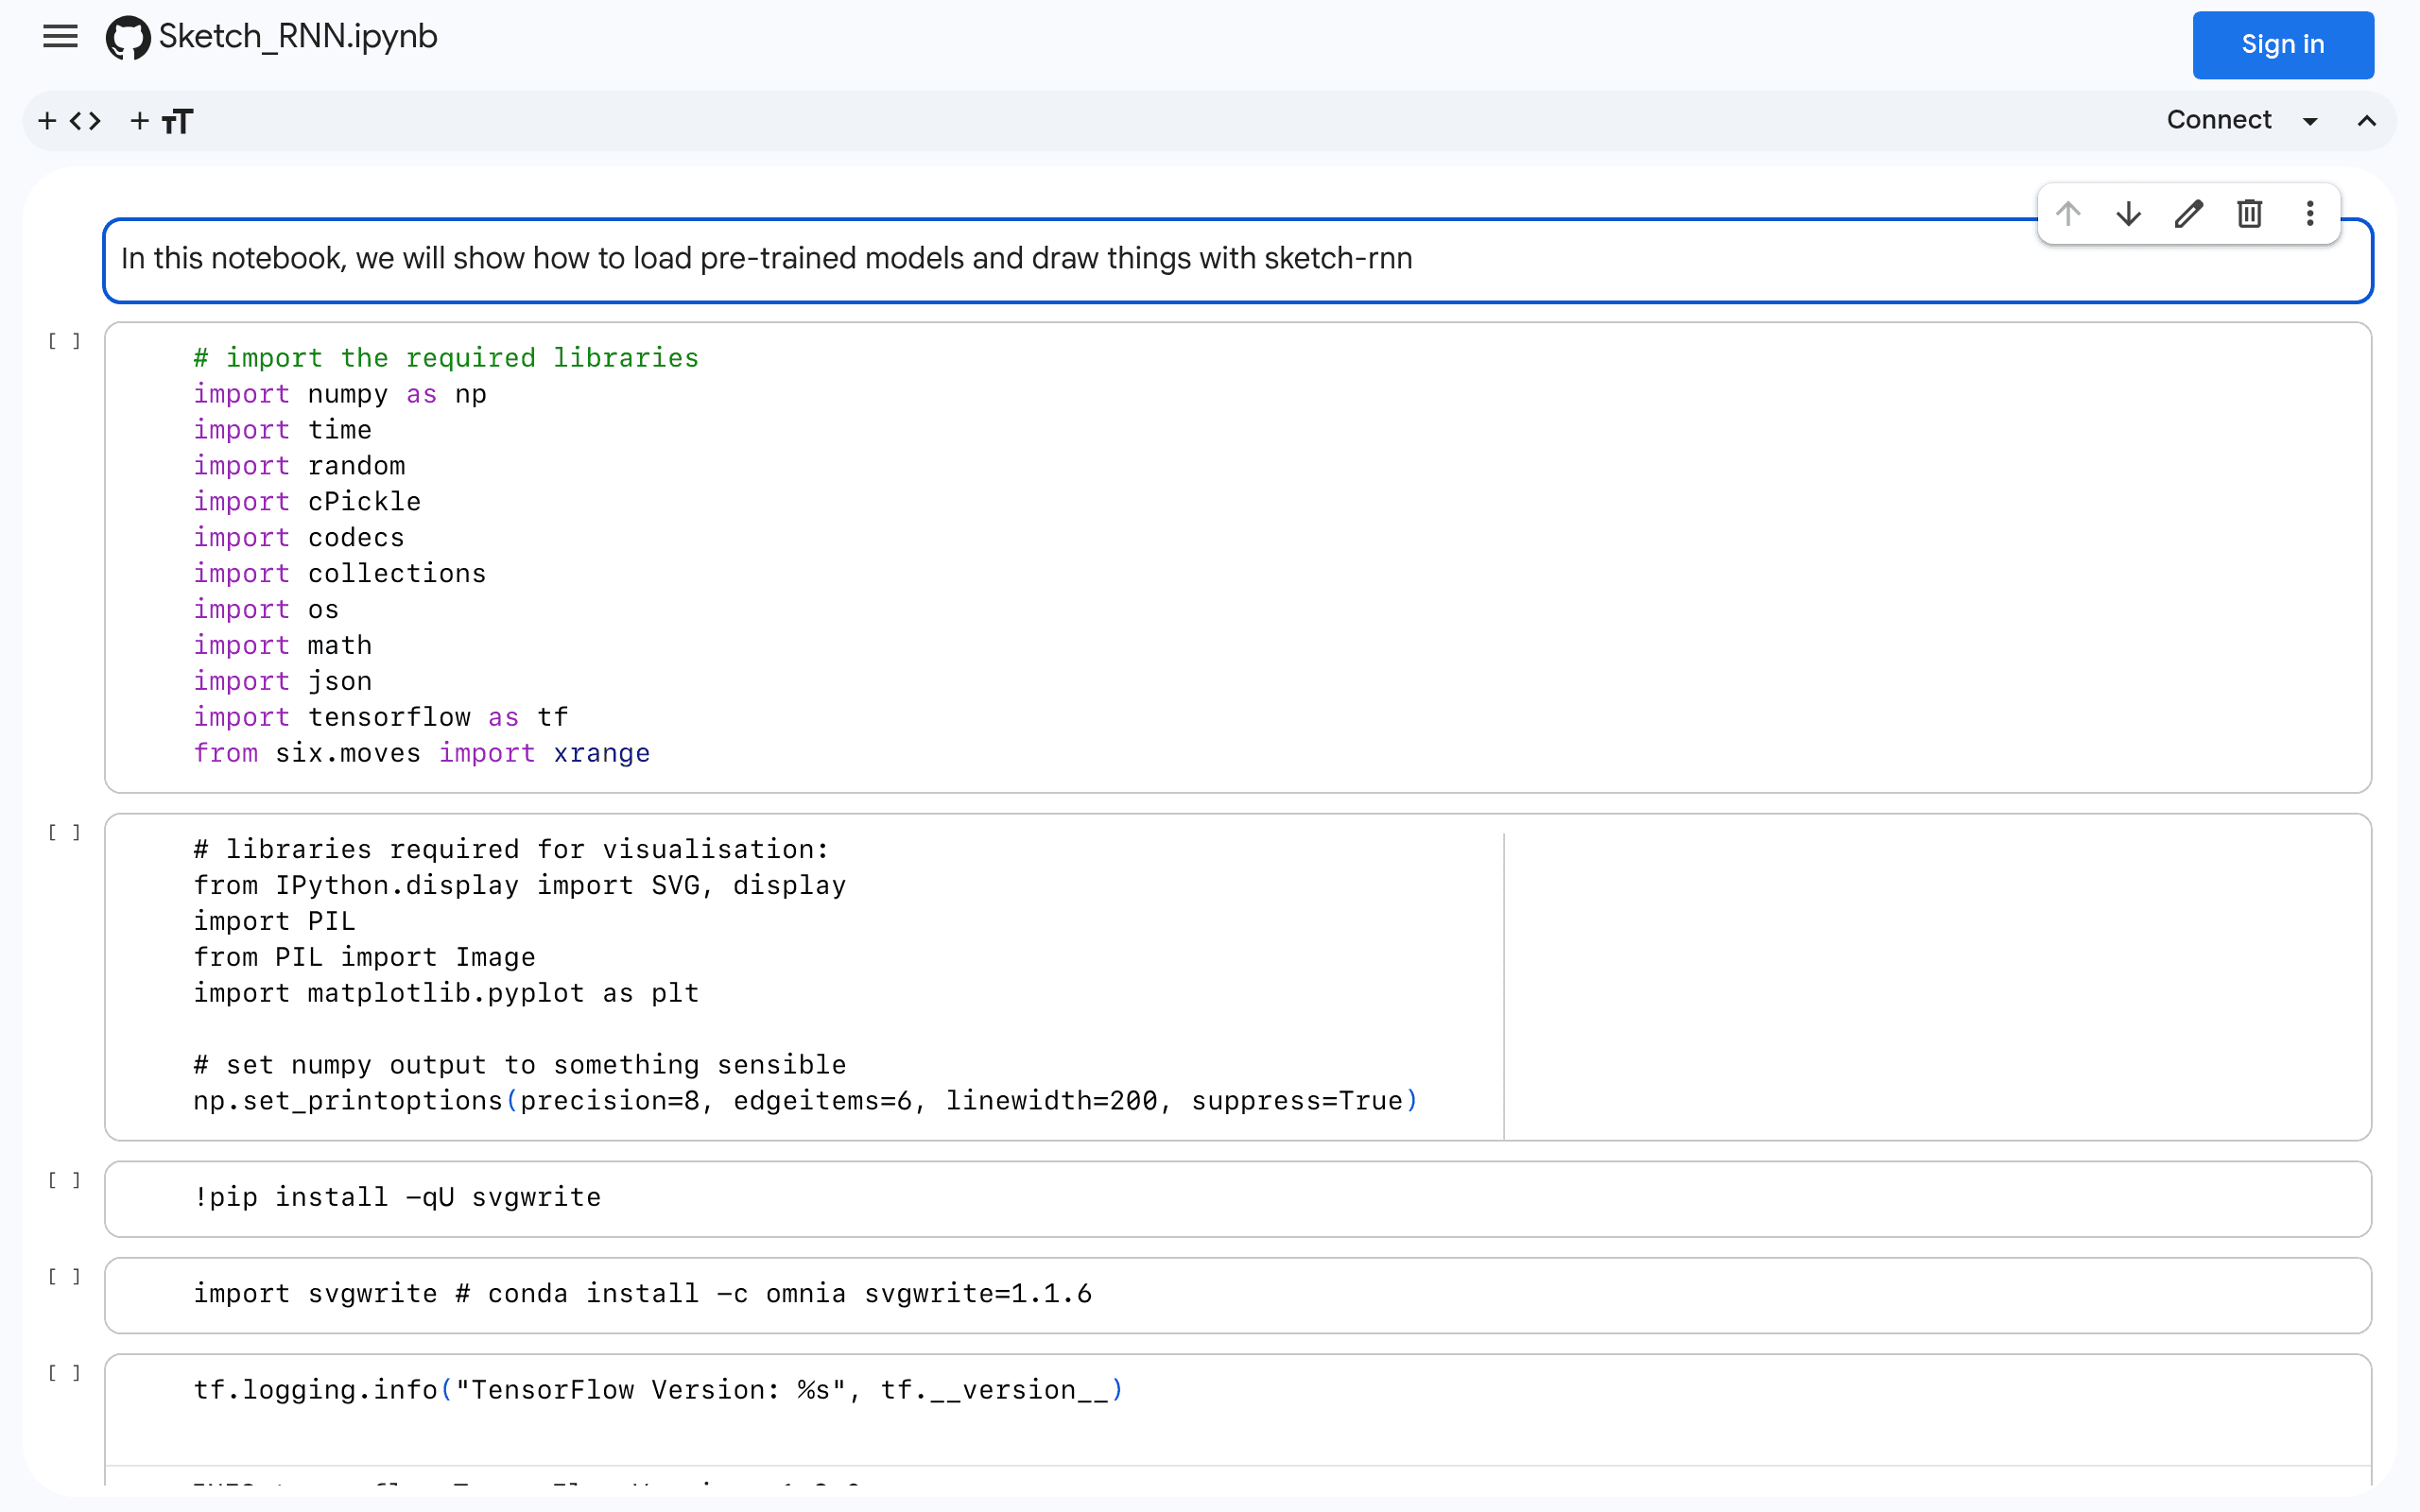Click the 'from PIL import Image' line

365,957
